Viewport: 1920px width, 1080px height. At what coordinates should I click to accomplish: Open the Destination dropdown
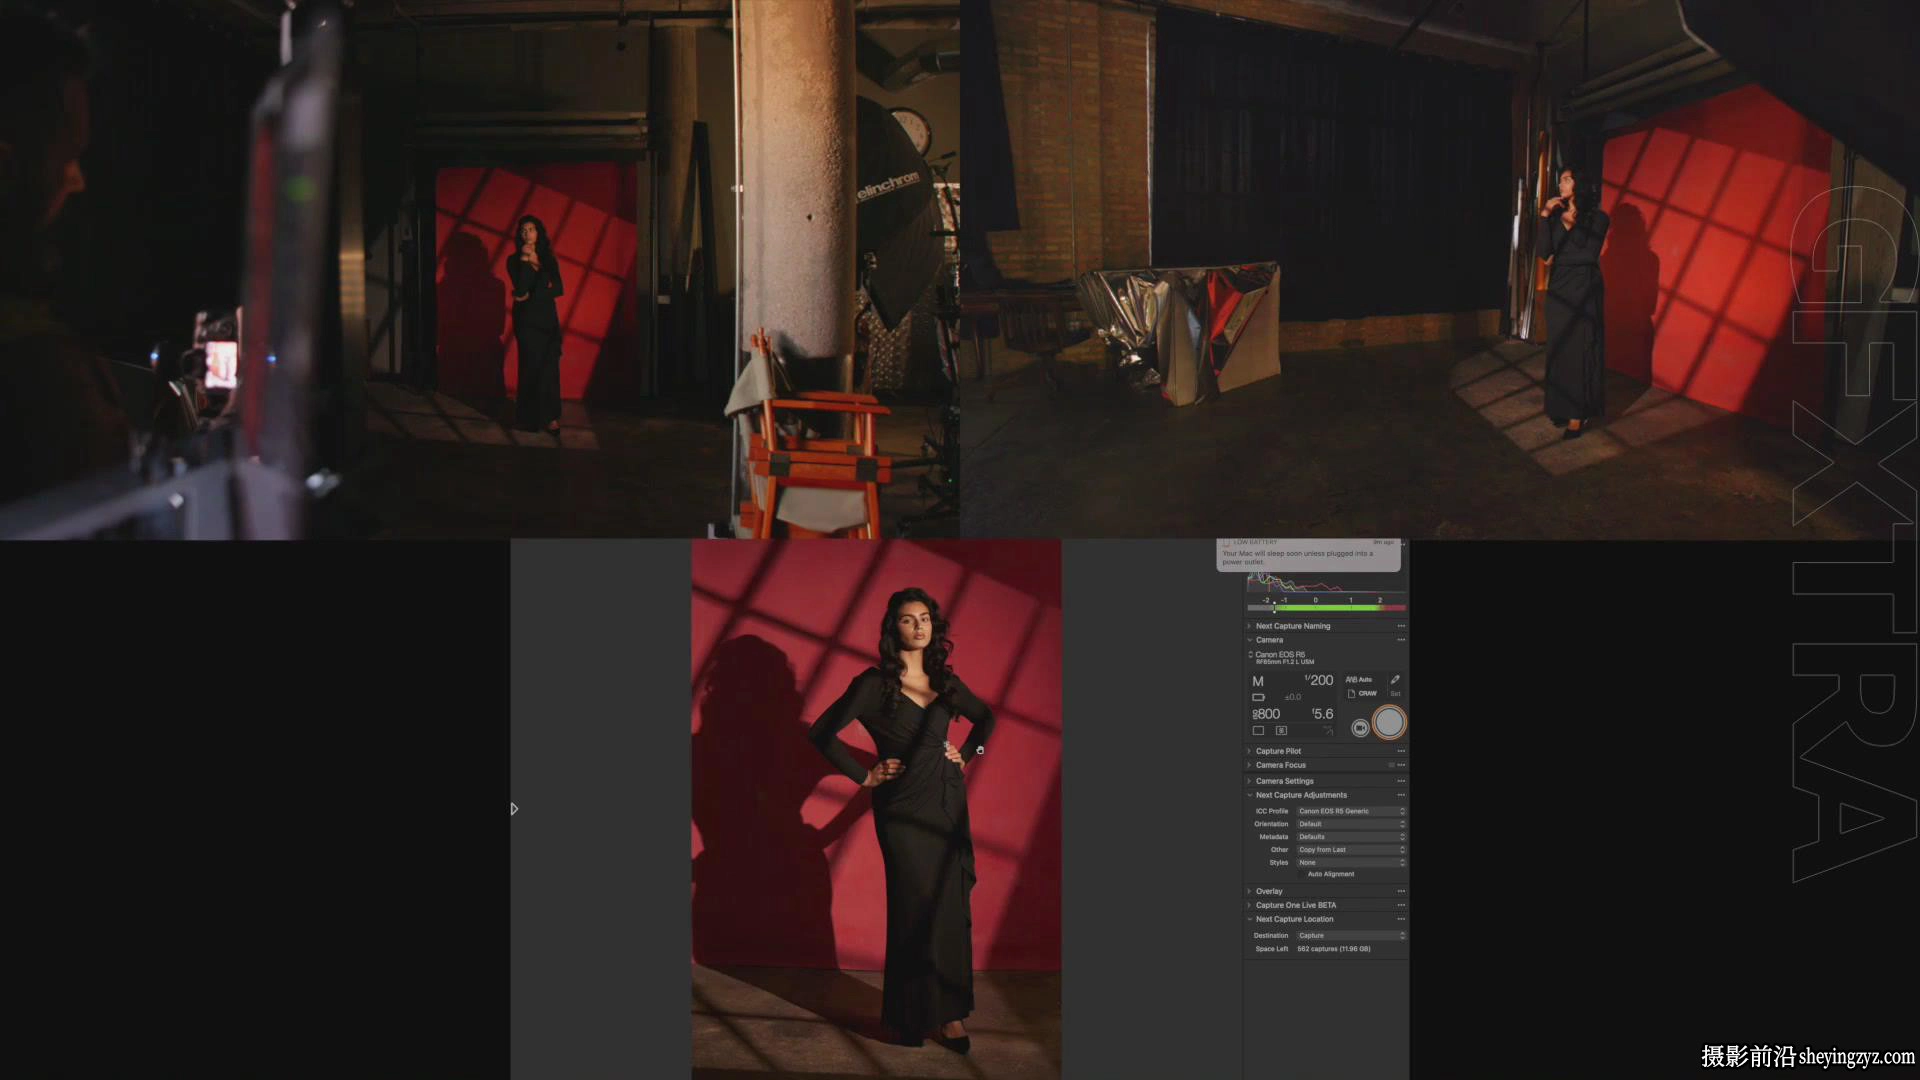click(1351, 936)
